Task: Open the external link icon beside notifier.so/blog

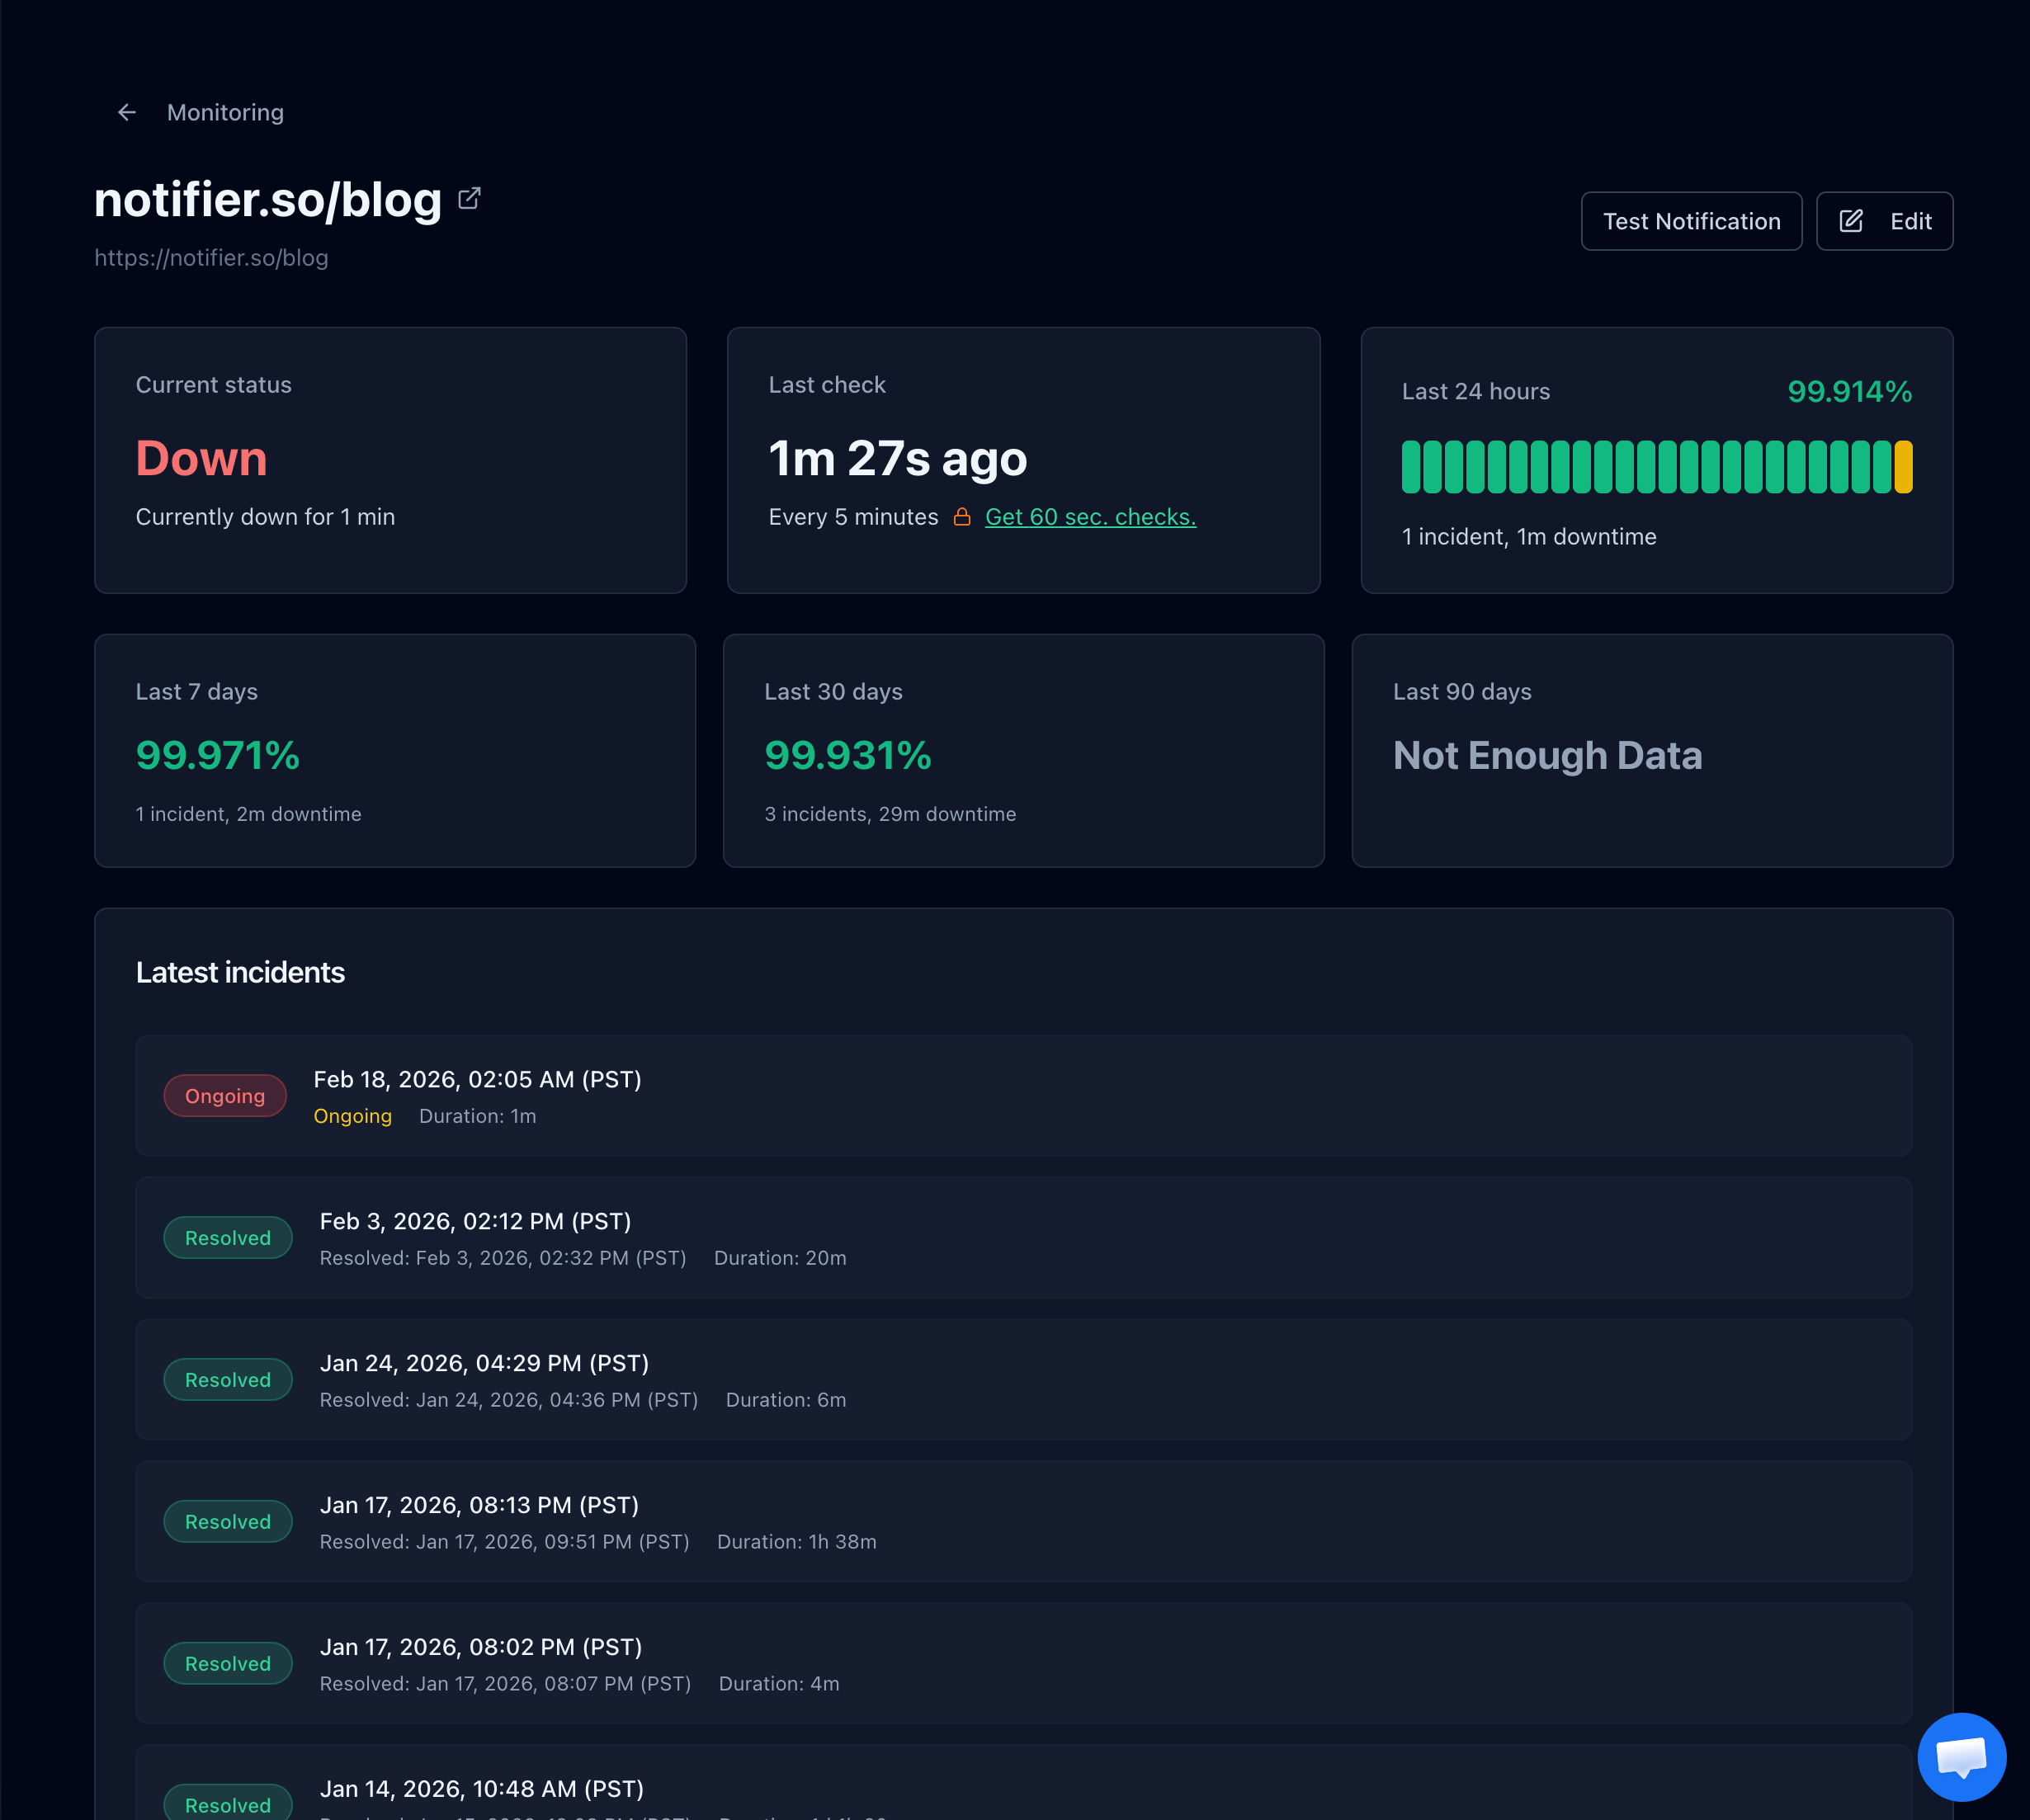Action: click(x=469, y=198)
